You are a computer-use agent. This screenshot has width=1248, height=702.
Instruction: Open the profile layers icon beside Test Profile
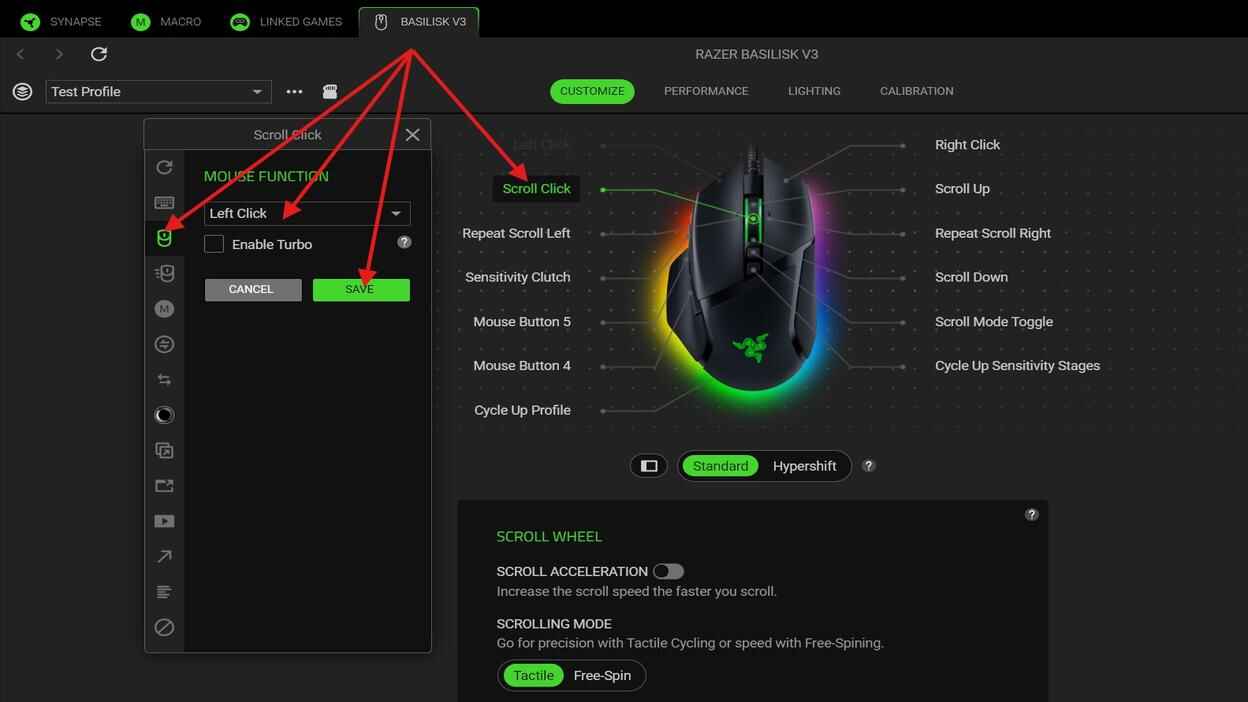pos(22,91)
